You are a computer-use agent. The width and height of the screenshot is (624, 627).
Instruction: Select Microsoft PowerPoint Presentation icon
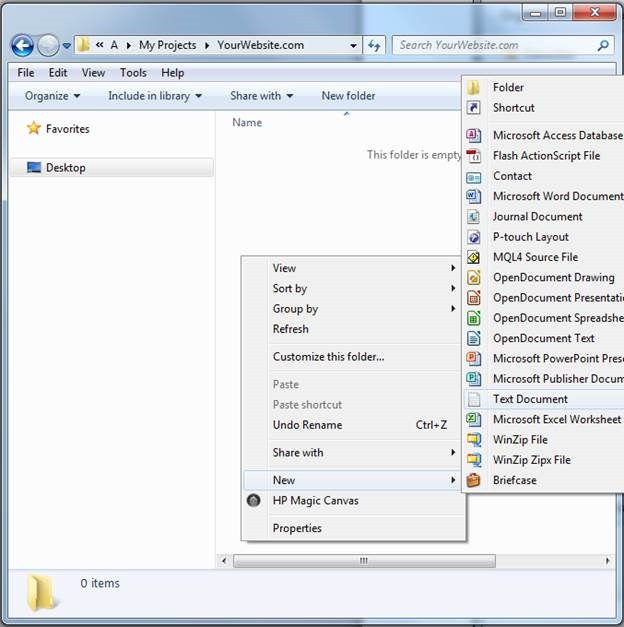click(474, 358)
